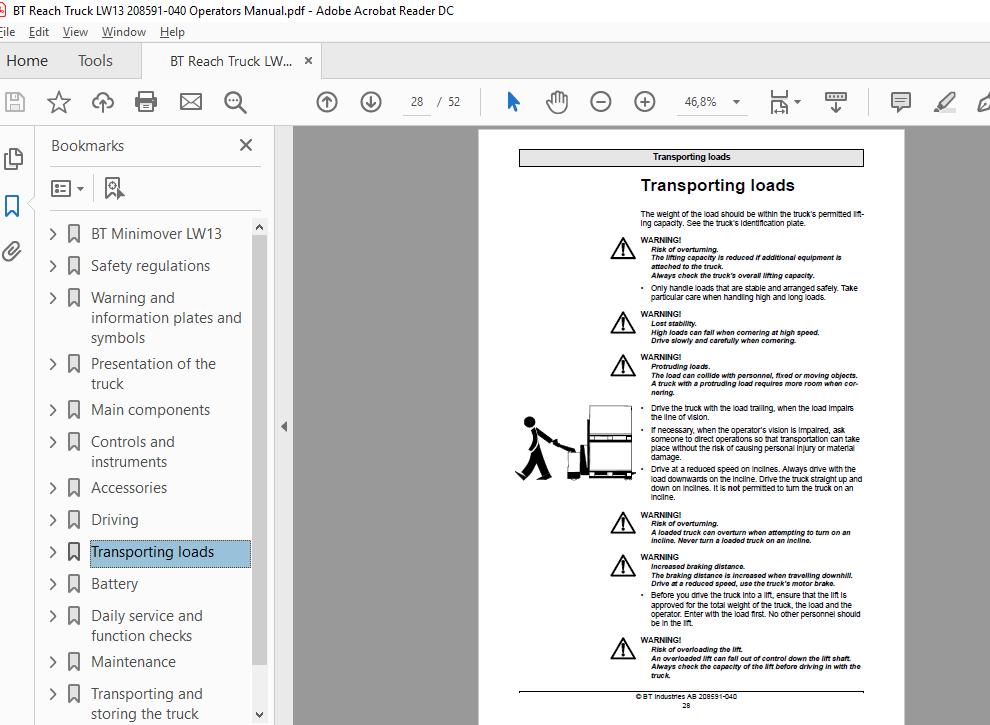990x725 pixels.
Task: Open the find text magnifier tool
Action: tap(235, 102)
